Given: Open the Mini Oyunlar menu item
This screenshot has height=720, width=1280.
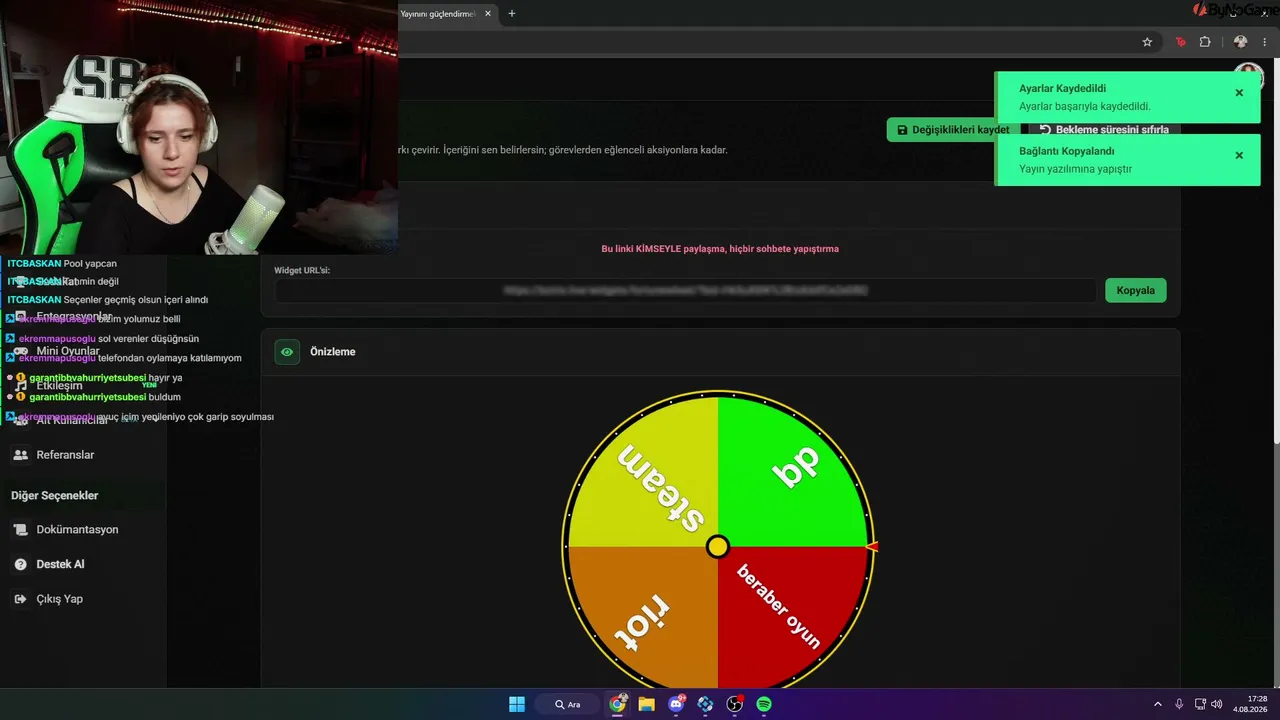Looking at the screenshot, I should (68, 351).
